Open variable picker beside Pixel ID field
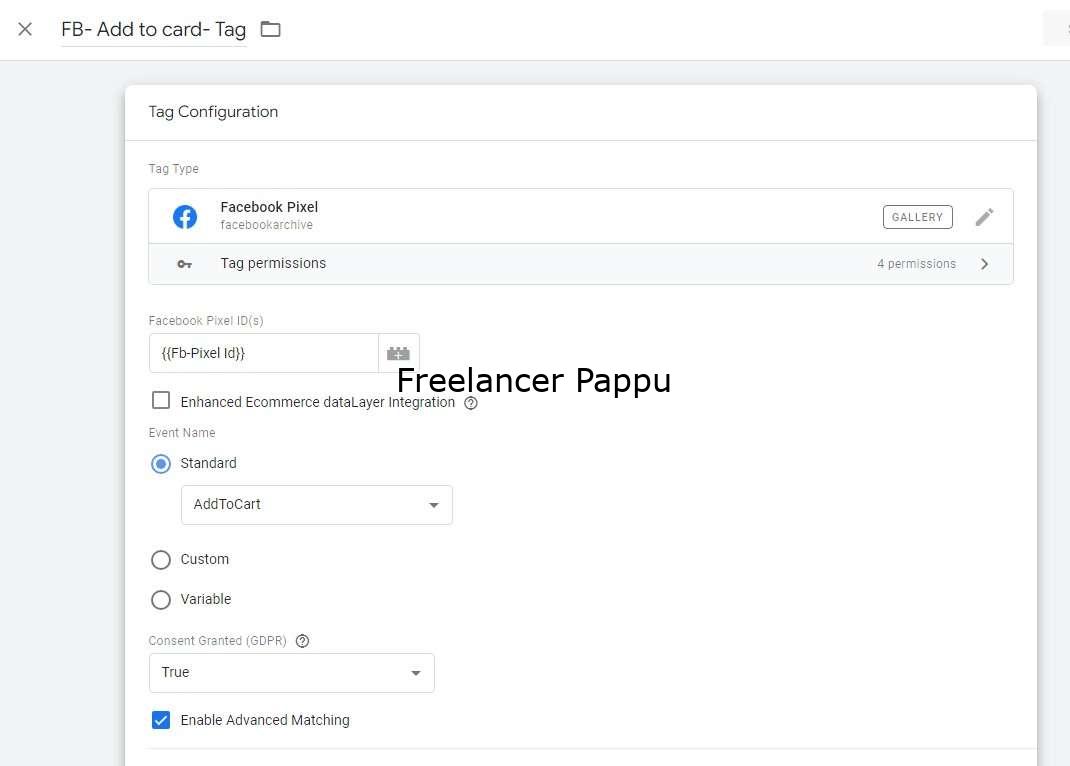The height and width of the screenshot is (766, 1070). point(399,353)
